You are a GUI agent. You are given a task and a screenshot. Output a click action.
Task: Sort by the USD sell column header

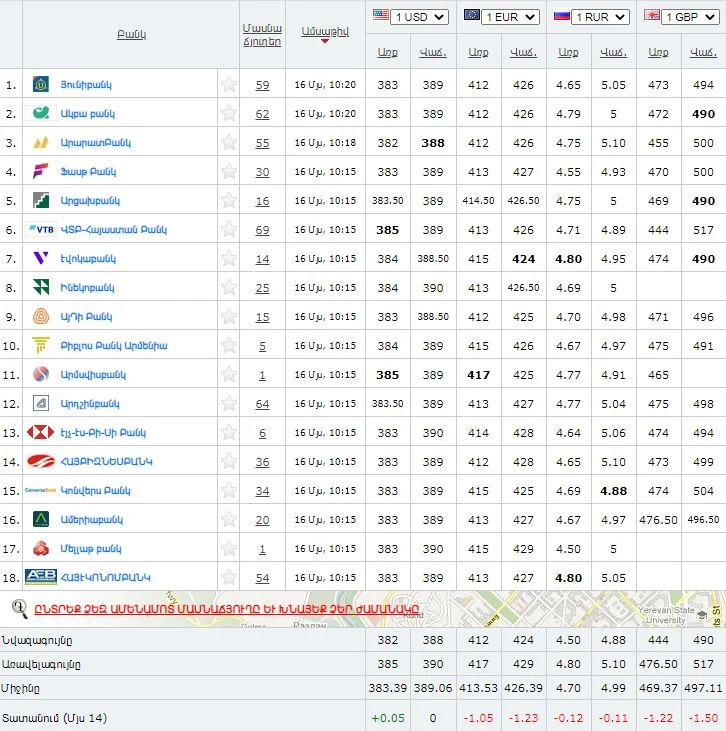tap(433, 52)
